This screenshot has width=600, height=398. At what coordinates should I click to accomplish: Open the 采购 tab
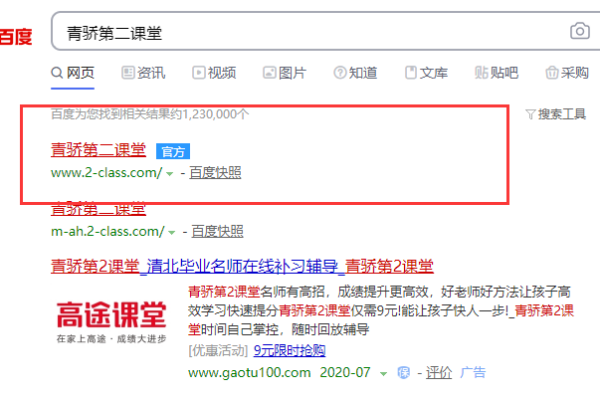(567, 73)
